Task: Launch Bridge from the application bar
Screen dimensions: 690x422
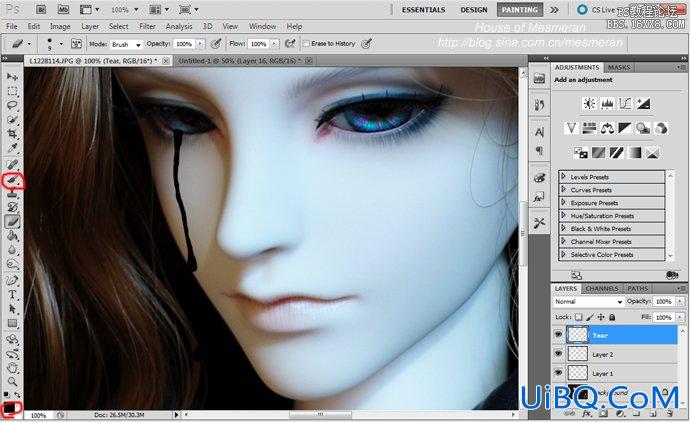Action: 41,9
